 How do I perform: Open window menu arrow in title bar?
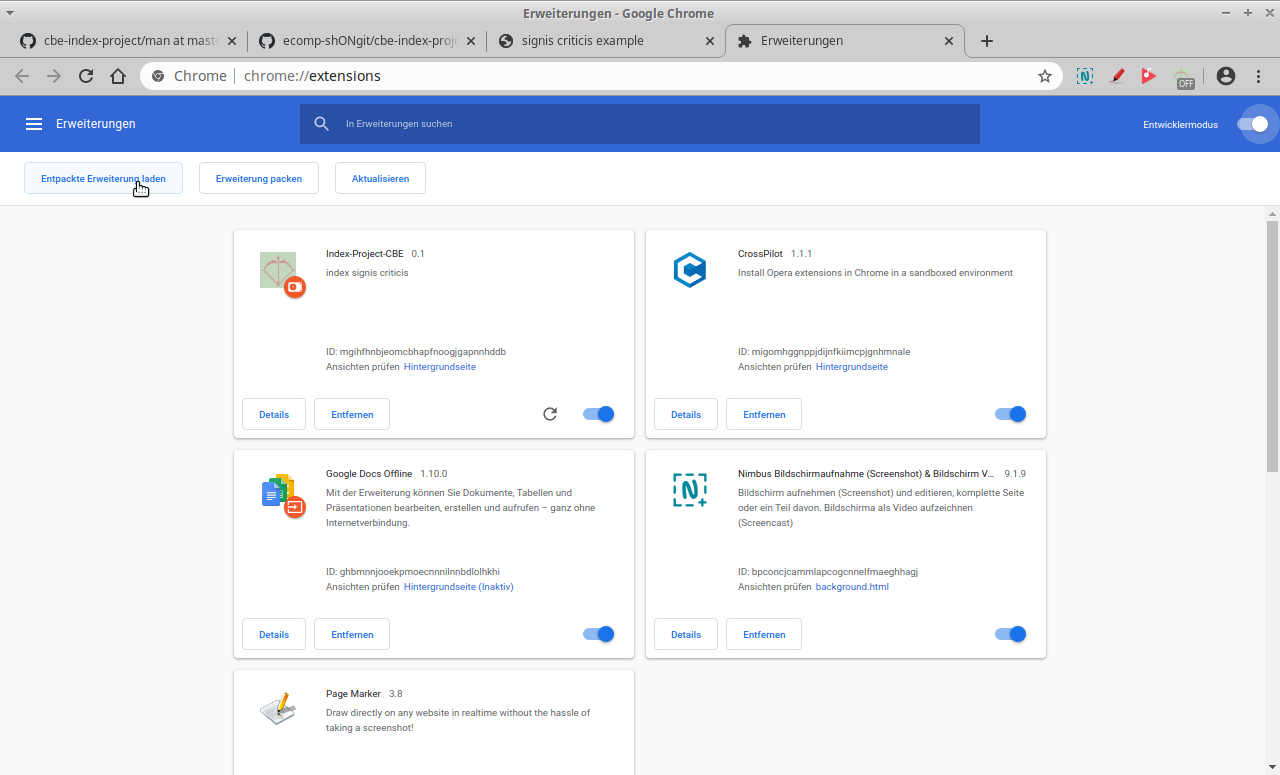tap(10, 13)
